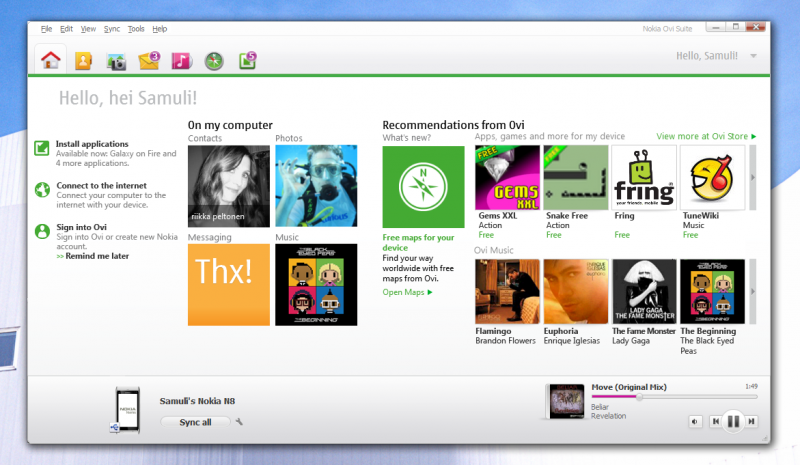Viewport: 800px width, 465px height.
Task: Open Free maps for your device link
Action: tap(418, 242)
